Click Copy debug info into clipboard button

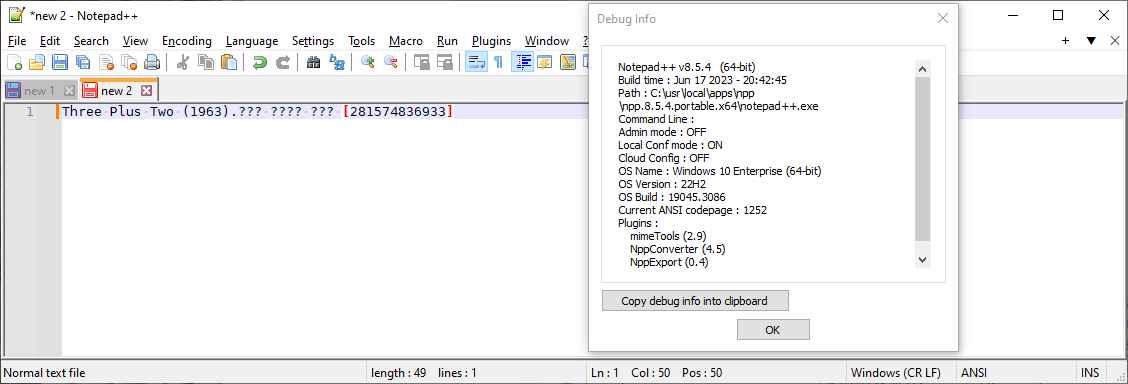695,301
